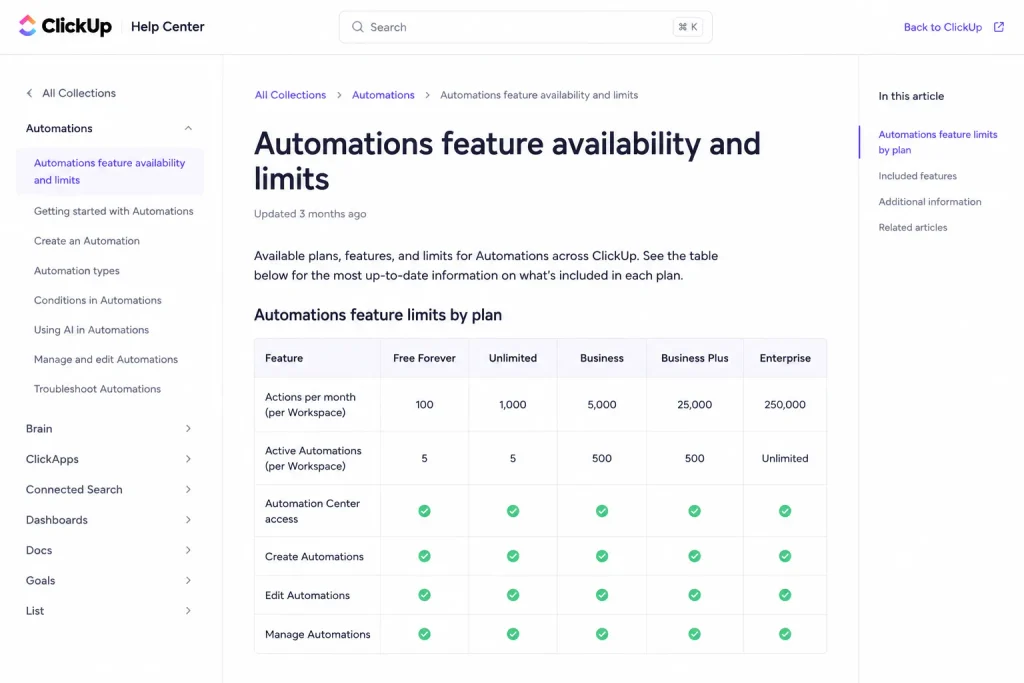Open Using AI in Automations article
The width and height of the screenshot is (1024, 683).
(x=91, y=330)
